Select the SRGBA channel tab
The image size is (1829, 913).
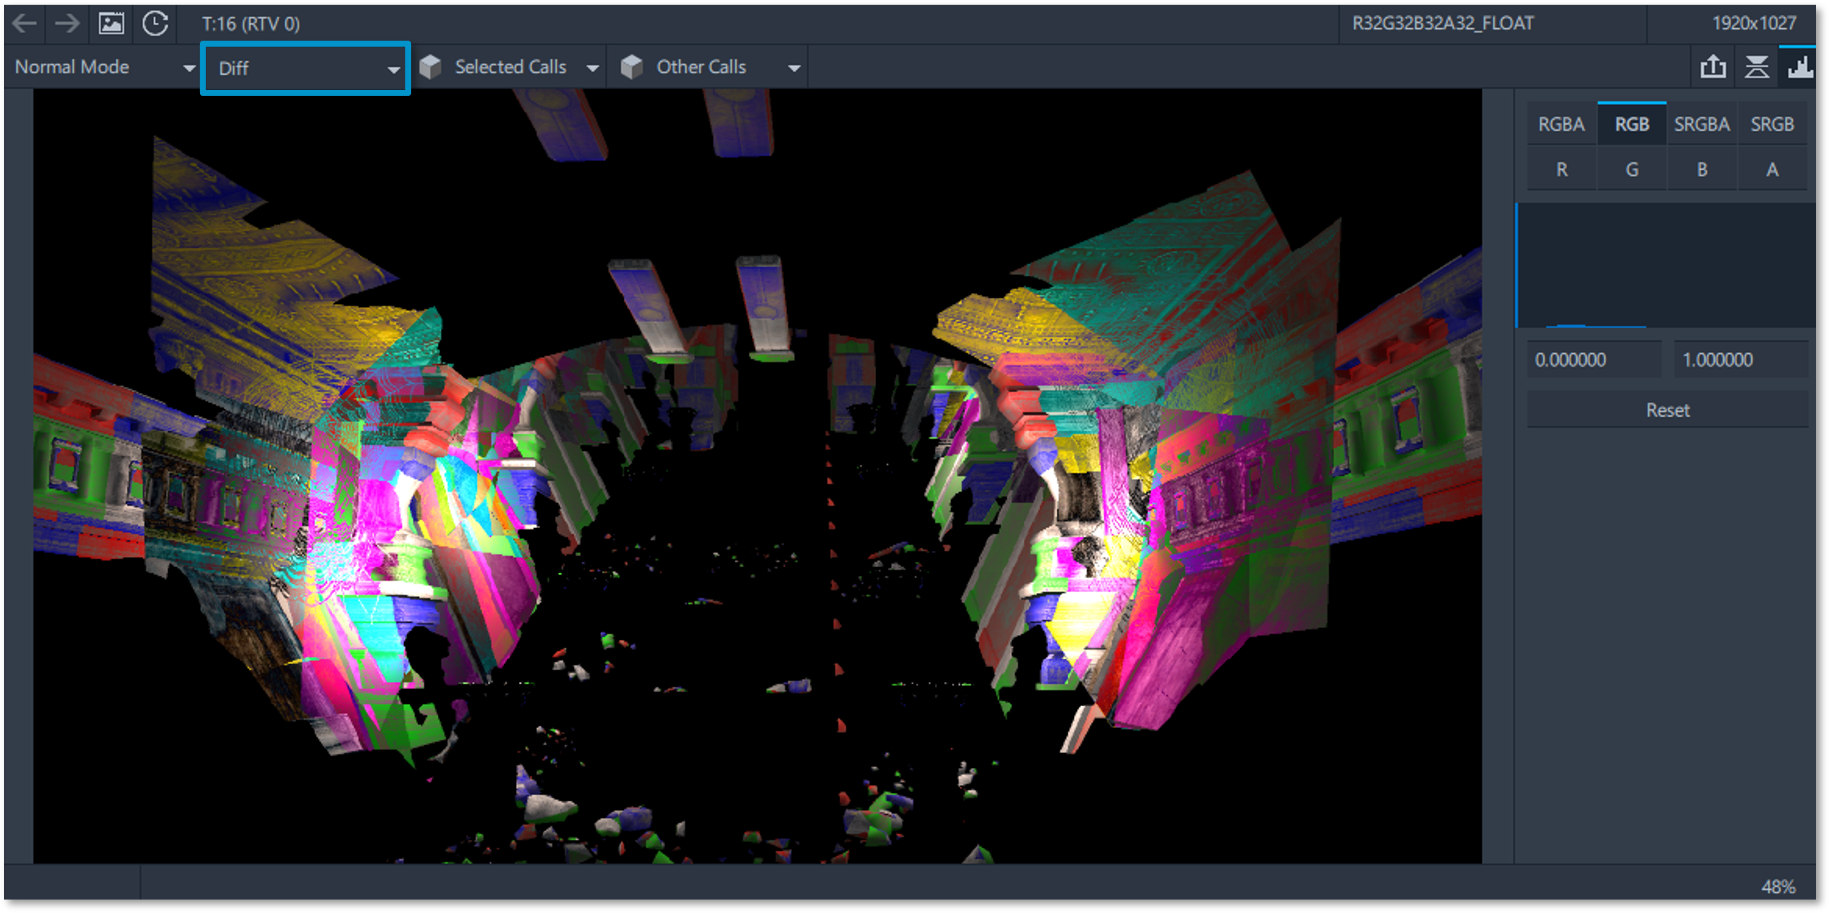coord(1701,124)
